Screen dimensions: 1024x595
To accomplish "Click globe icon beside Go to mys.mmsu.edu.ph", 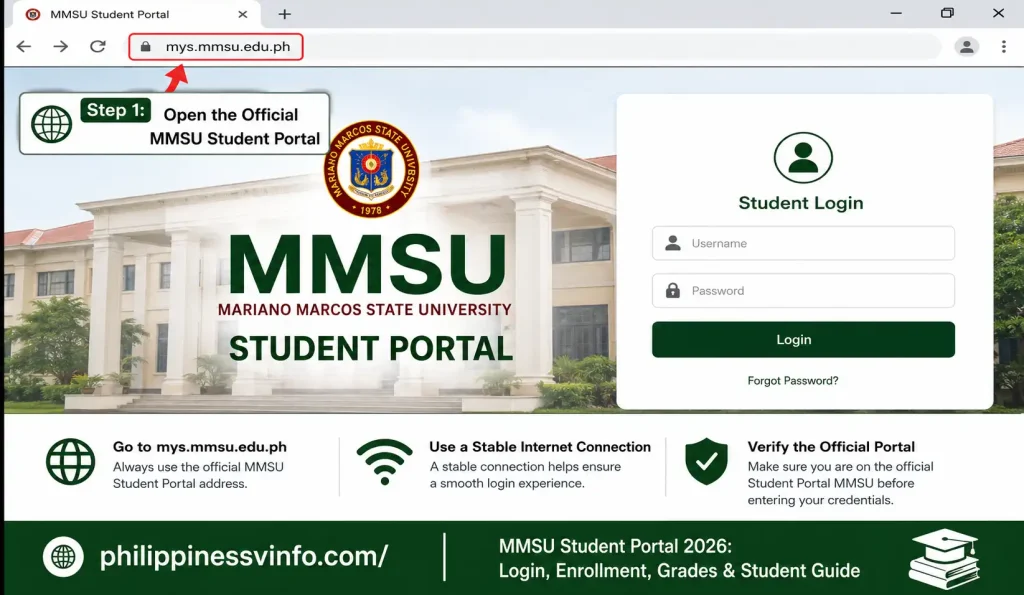I will click(x=71, y=461).
